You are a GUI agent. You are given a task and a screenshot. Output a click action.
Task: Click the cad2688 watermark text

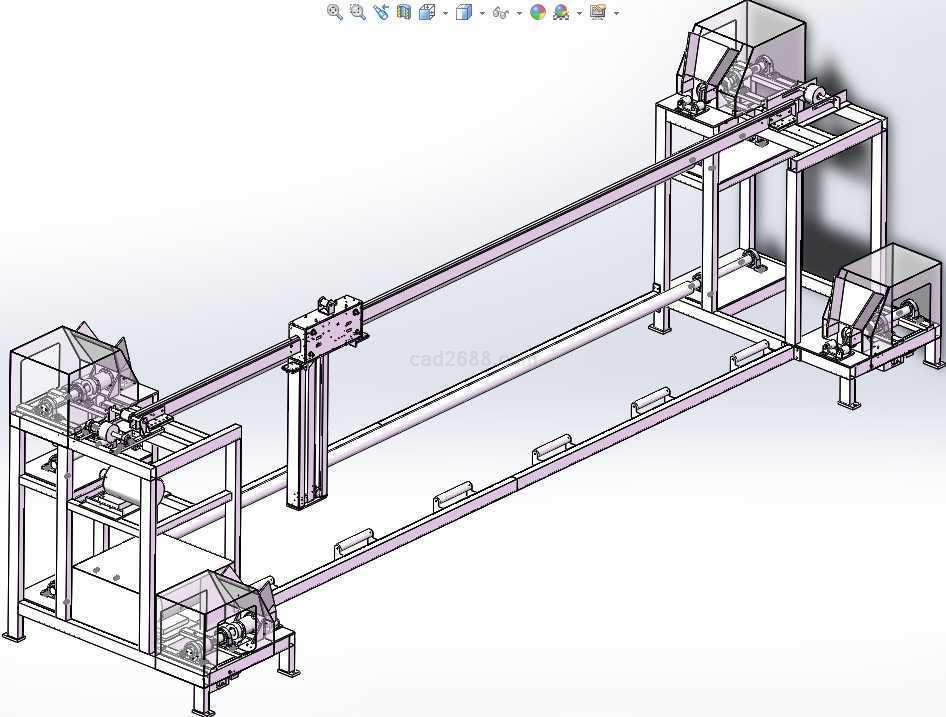450,359
